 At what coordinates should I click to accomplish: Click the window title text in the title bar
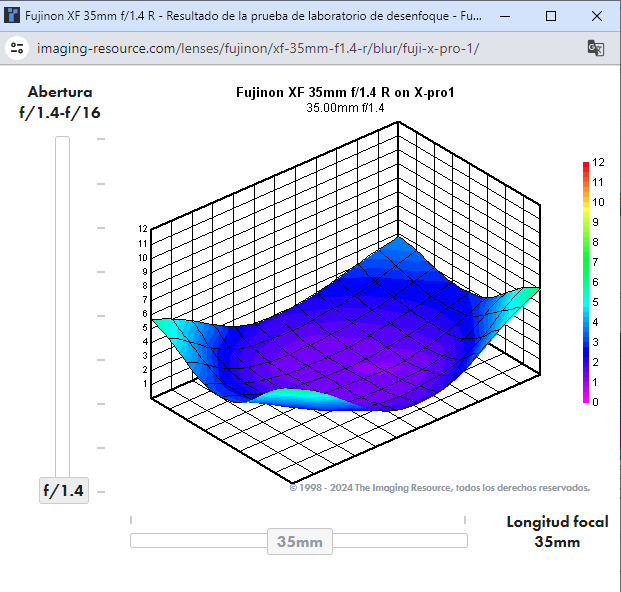[253, 16]
